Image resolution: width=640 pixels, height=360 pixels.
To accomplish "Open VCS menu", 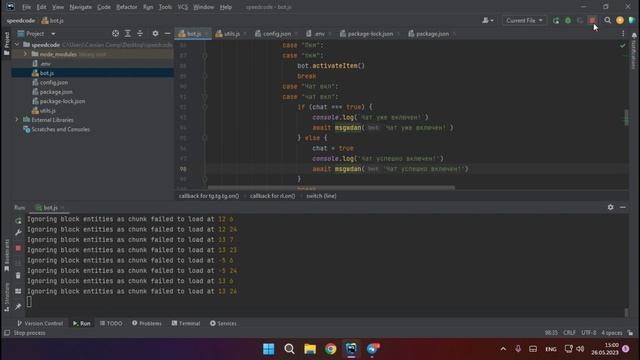I will 182,7.
